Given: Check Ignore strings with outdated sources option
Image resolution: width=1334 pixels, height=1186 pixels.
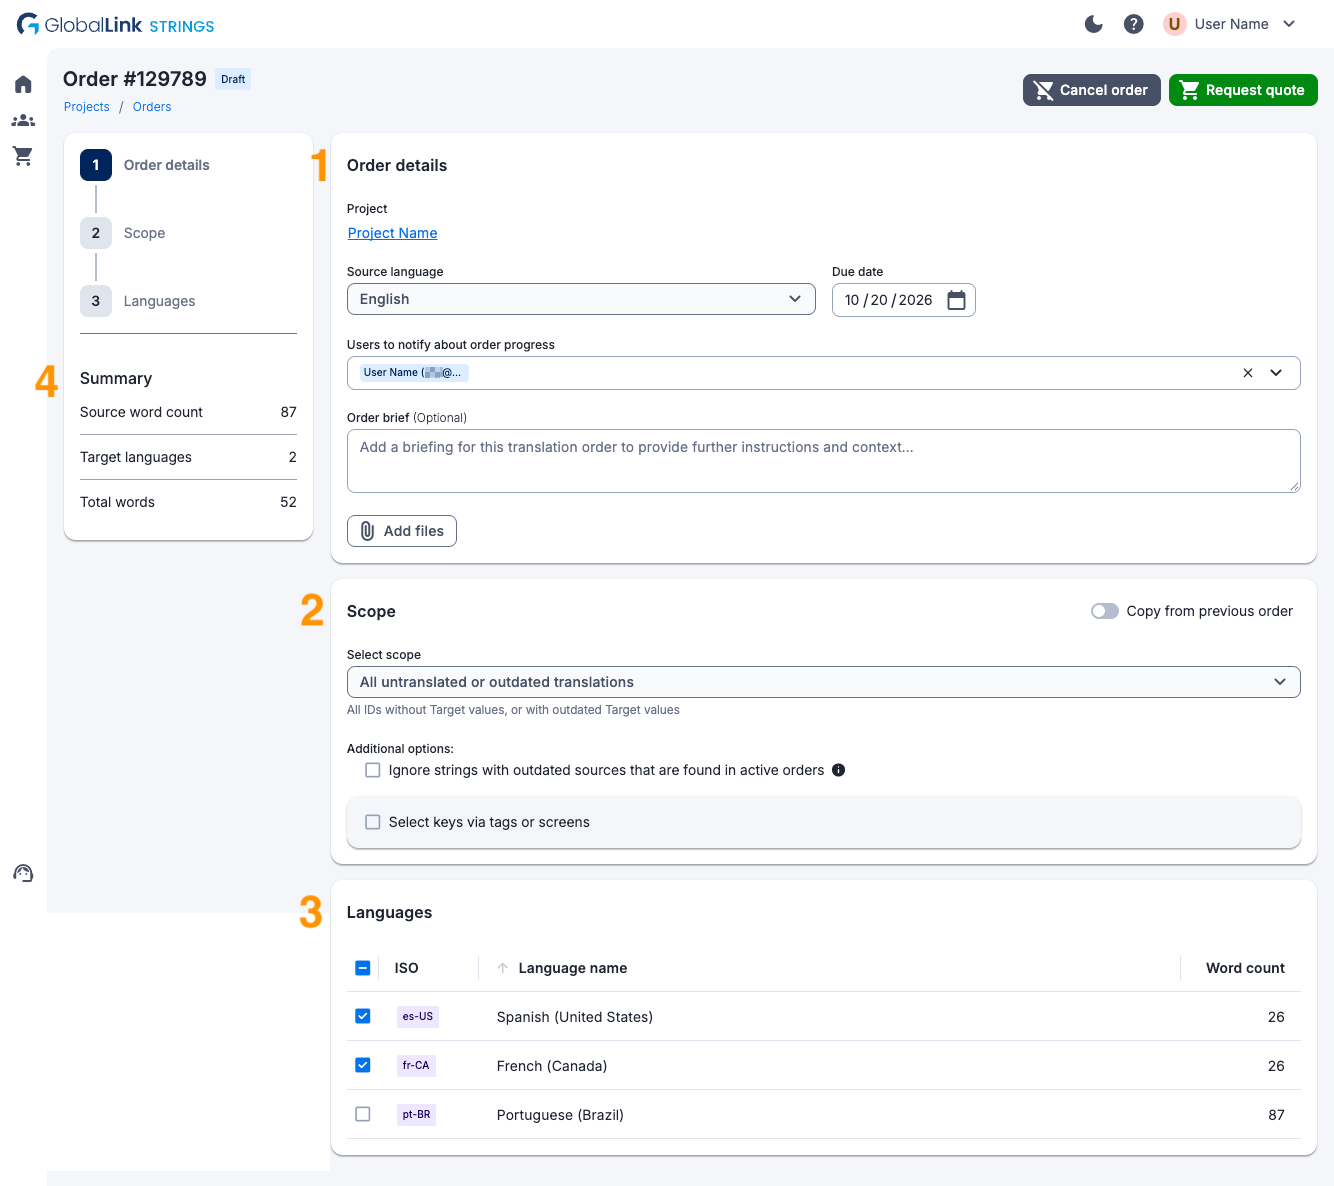Looking at the screenshot, I should coord(373,770).
